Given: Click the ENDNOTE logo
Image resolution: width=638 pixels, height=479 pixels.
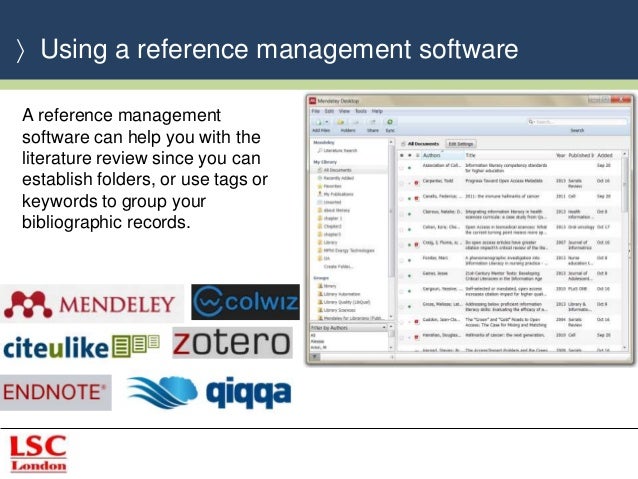Looking at the screenshot, I should [x=55, y=392].
